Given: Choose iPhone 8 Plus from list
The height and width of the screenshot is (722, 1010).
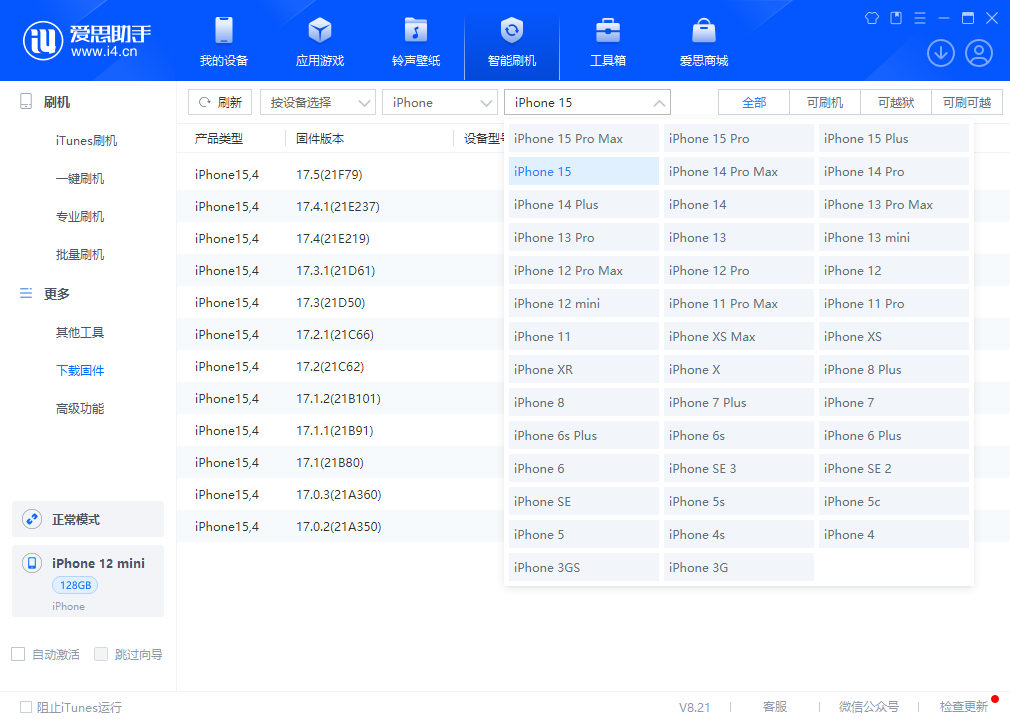Looking at the screenshot, I should [893, 370].
